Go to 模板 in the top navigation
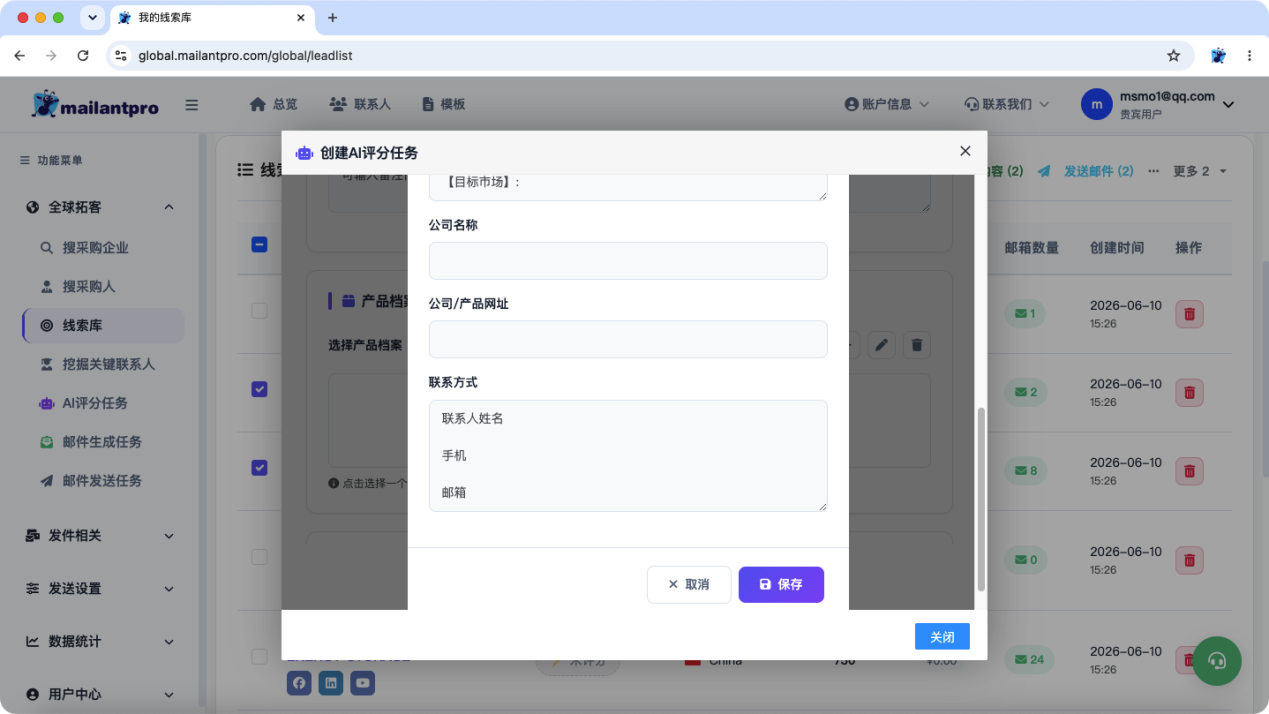The width and height of the screenshot is (1269, 714). (443, 104)
